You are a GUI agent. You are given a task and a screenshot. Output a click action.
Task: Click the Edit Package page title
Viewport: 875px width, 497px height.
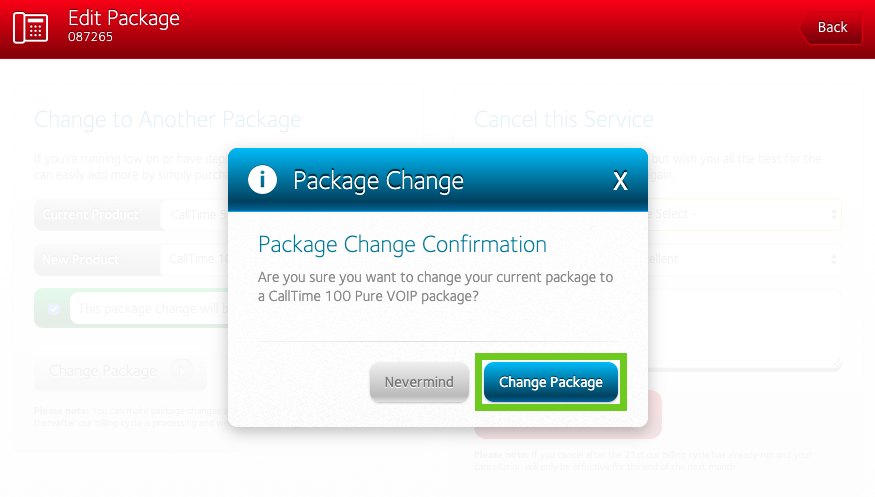pos(124,18)
